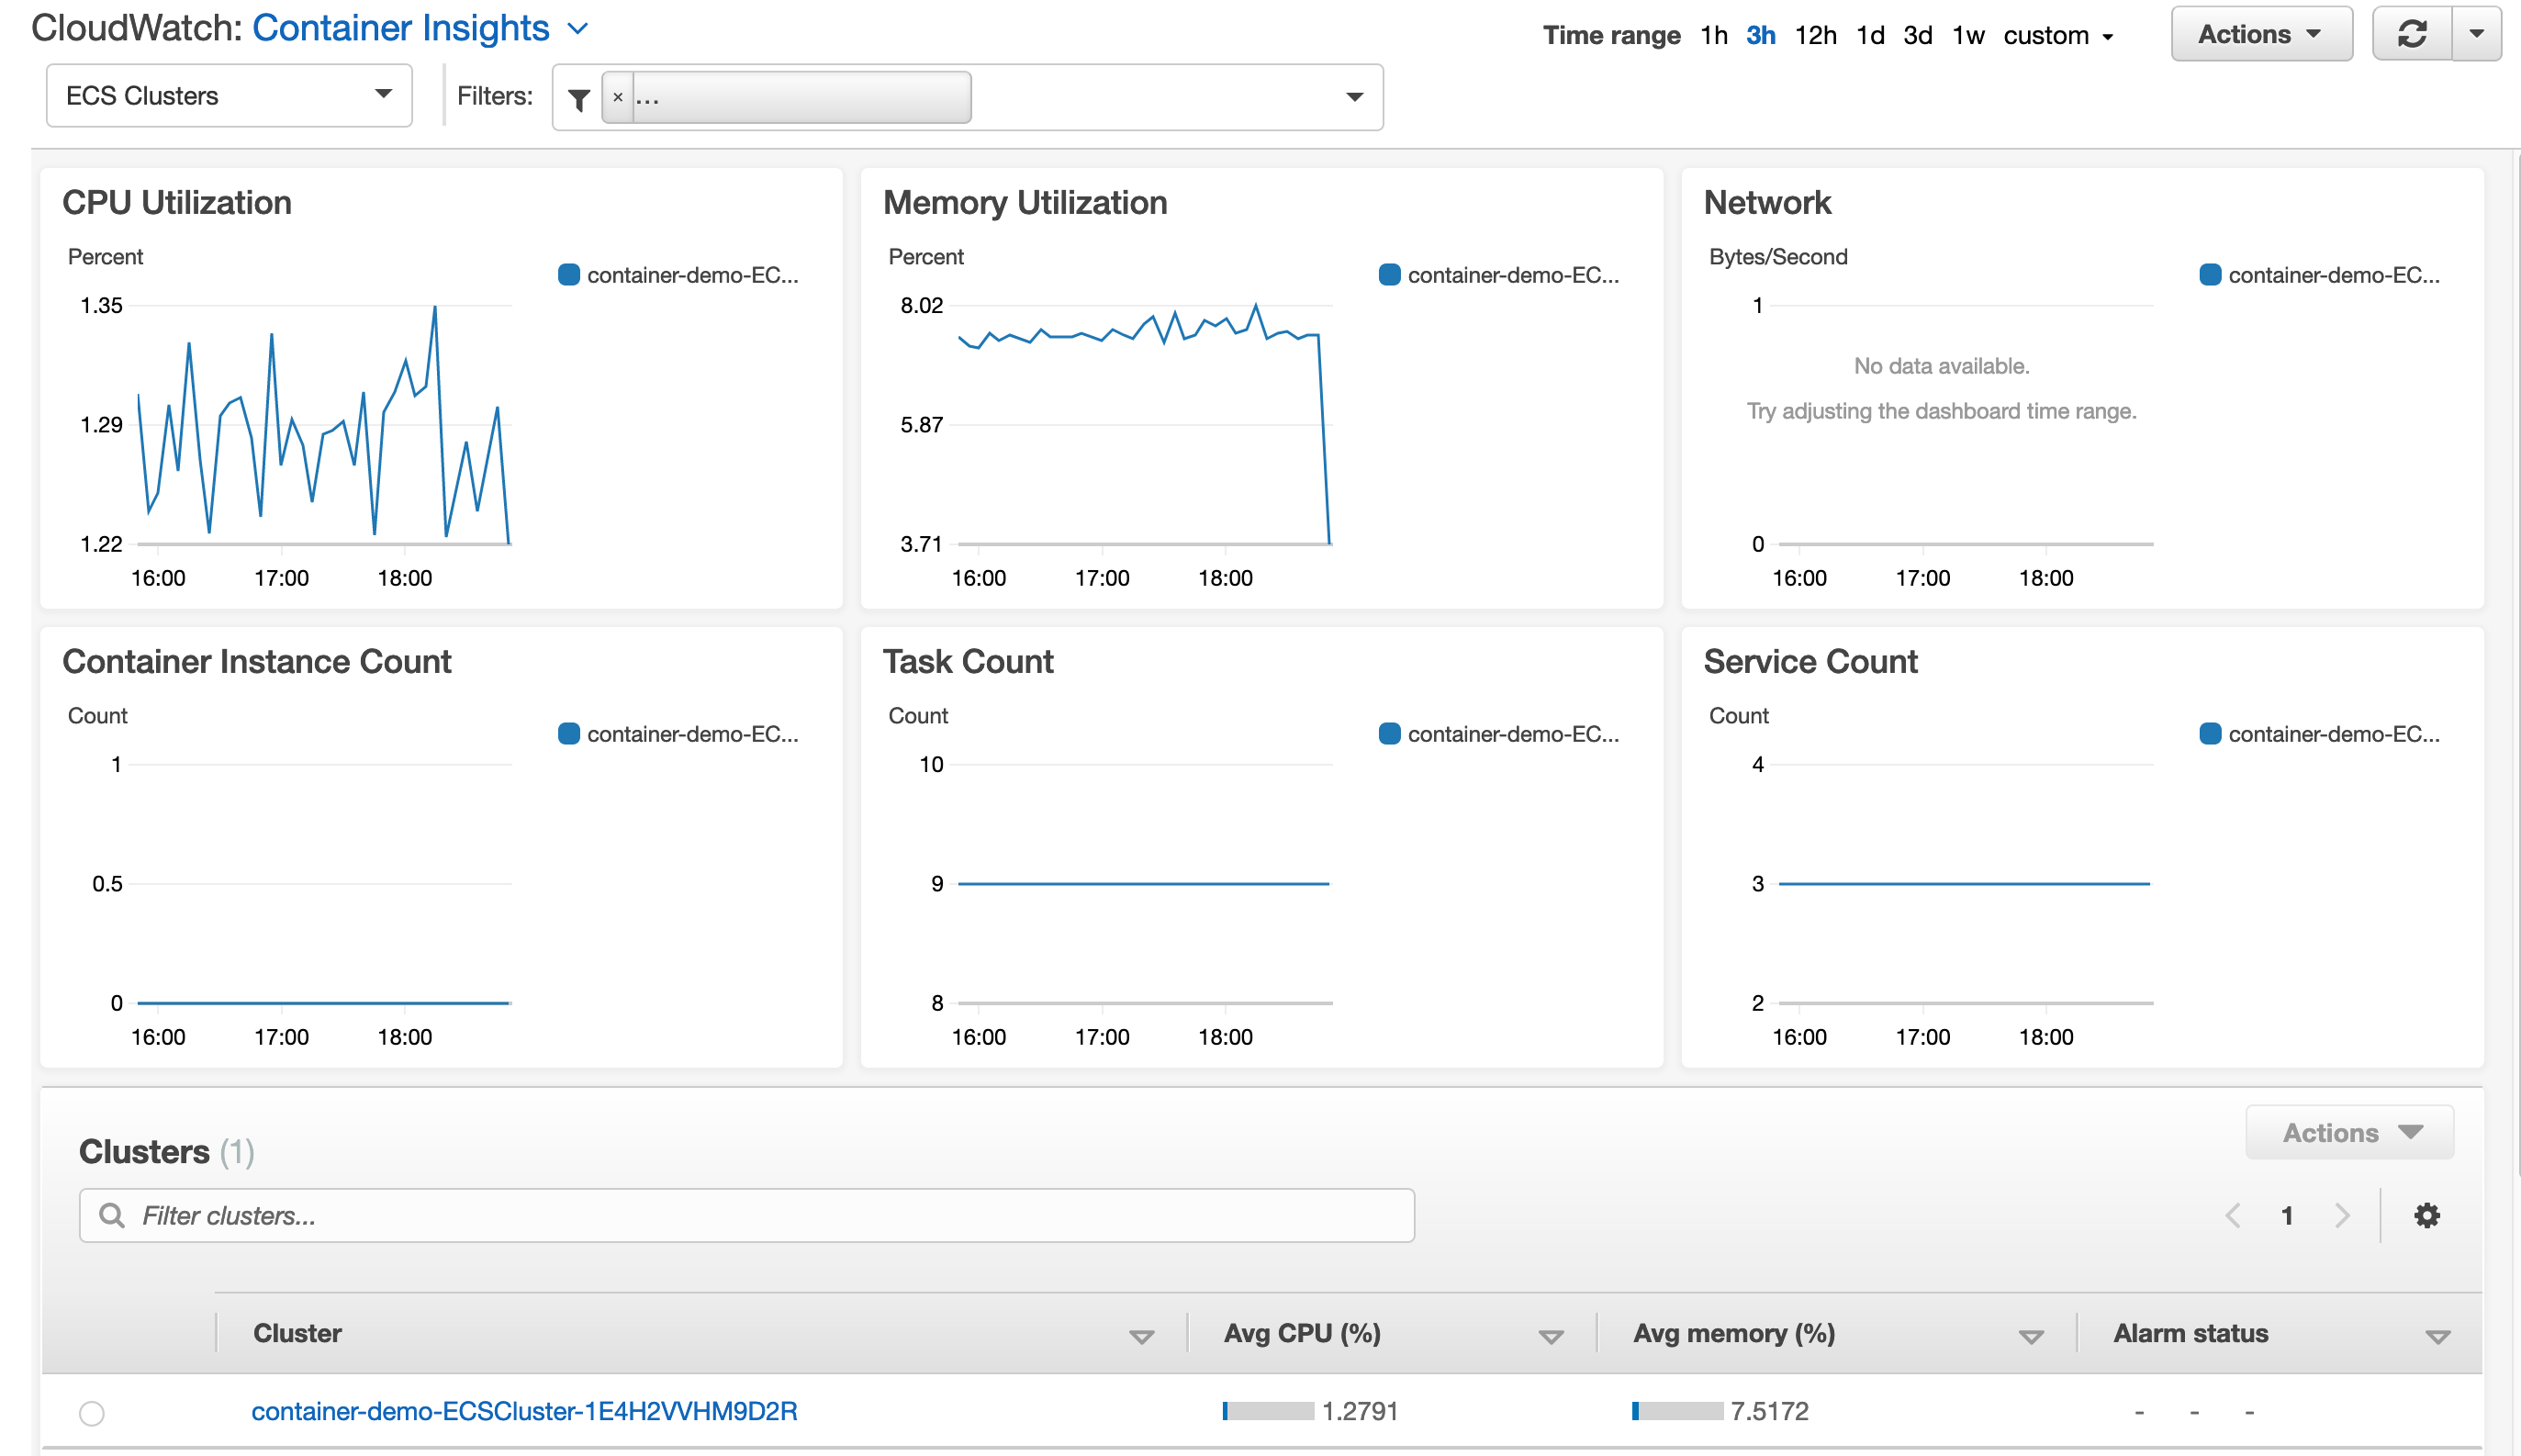Click the Task Count chart title
Image resolution: width=2521 pixels, height=1456 pixels.
[968, 662]
